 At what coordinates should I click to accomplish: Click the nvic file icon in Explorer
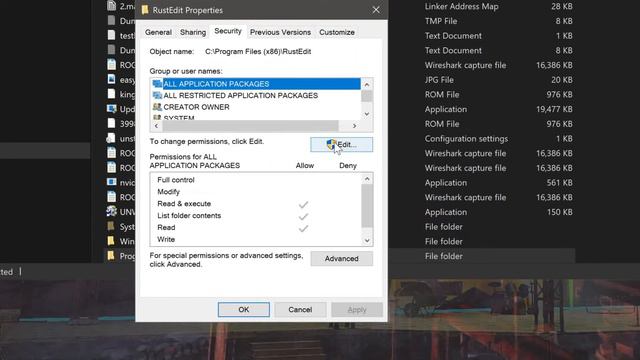point(111,182)
